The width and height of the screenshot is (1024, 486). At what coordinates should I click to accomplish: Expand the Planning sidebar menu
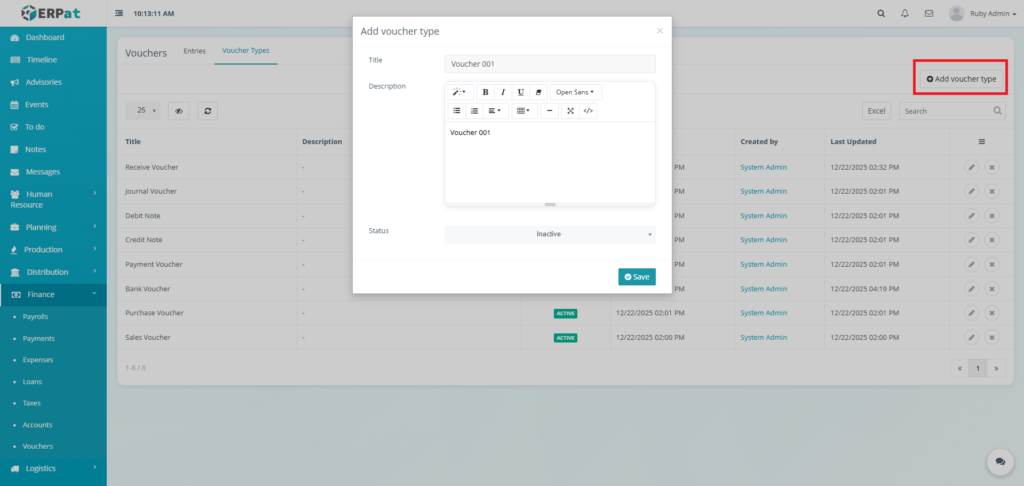coord(53,227)
